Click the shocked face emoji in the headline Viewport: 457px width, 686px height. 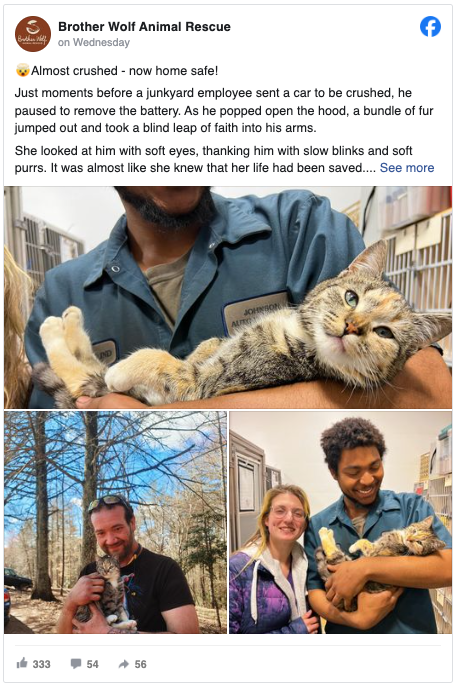[22, 70]
